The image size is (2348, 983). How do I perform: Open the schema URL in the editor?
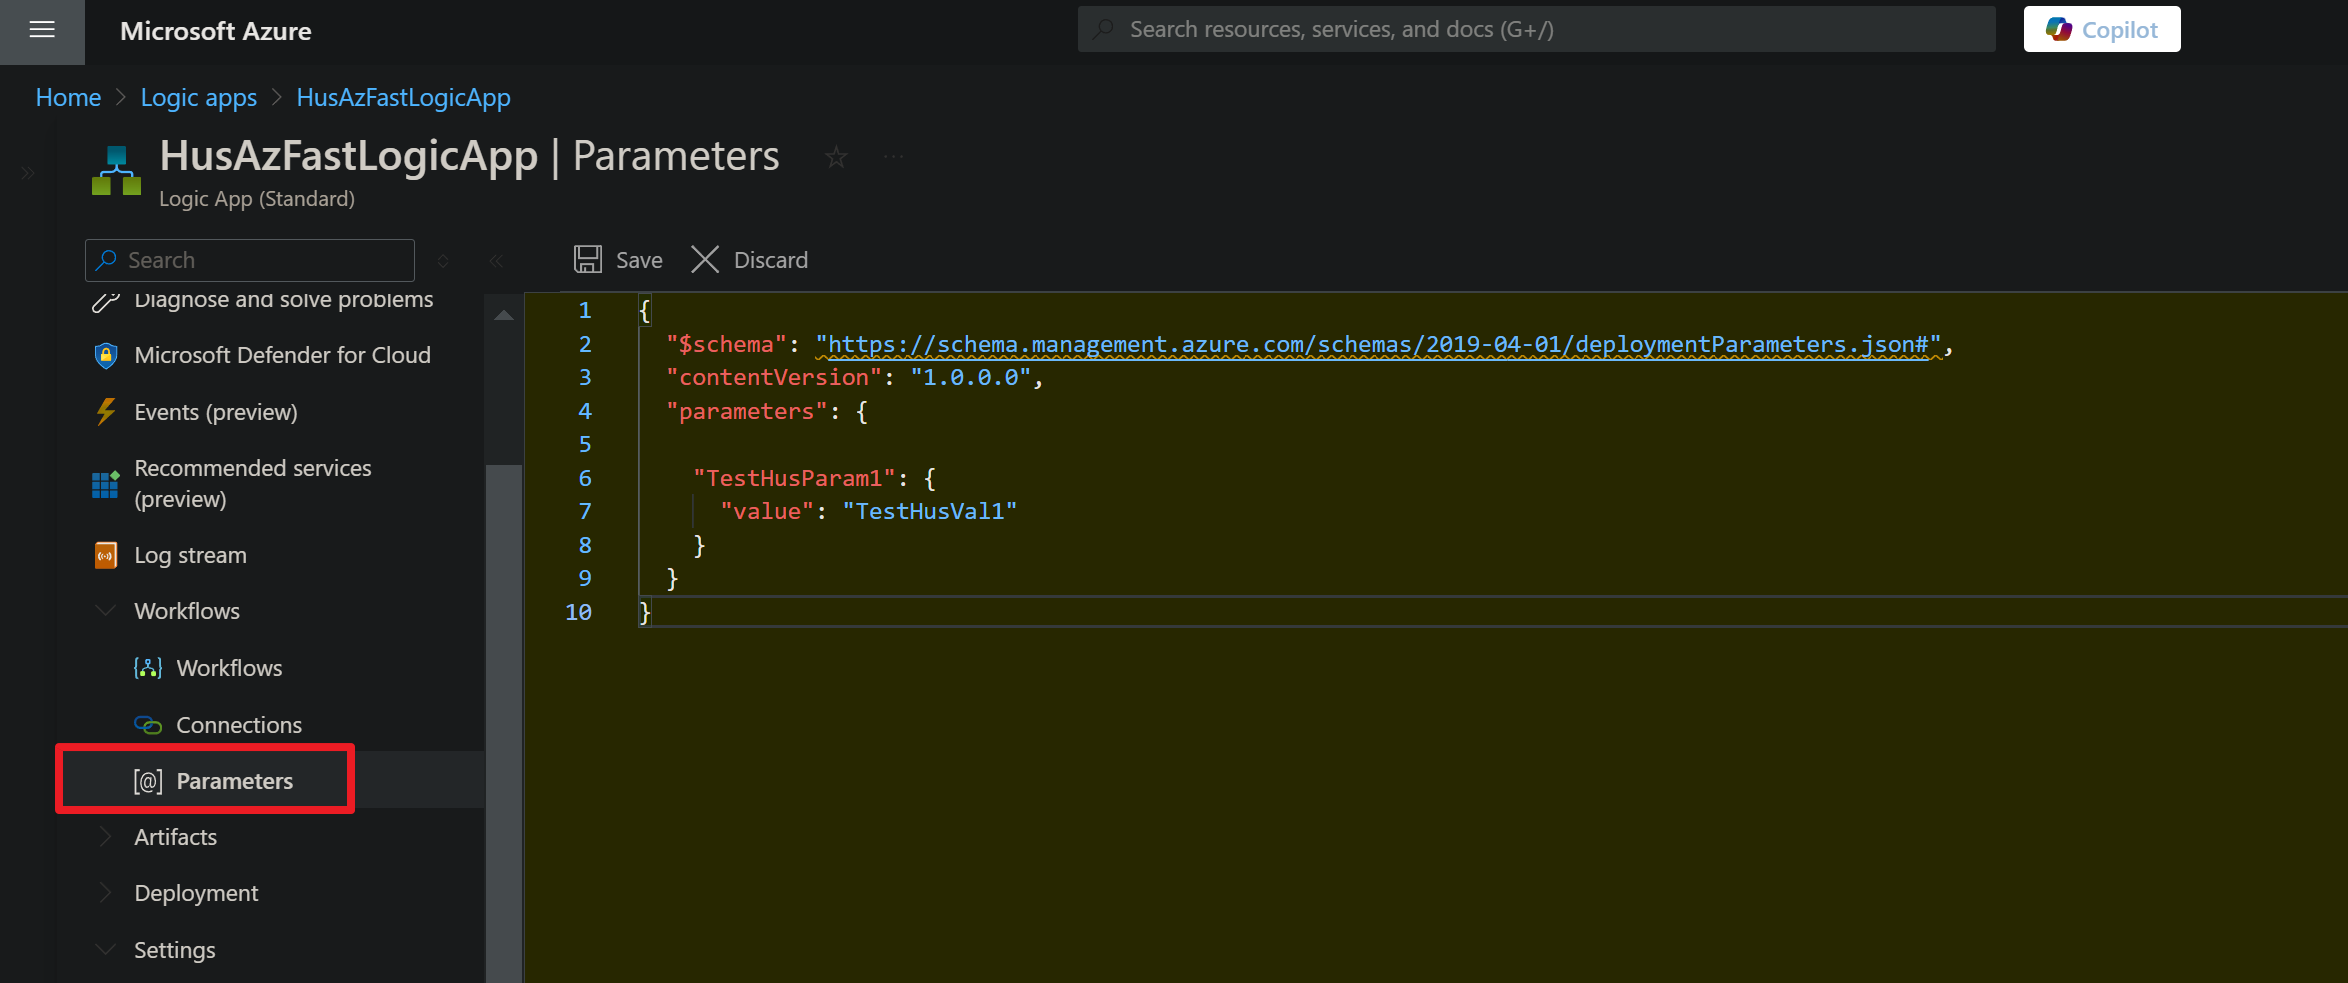pyautogui.click(x=1379, y=344)
